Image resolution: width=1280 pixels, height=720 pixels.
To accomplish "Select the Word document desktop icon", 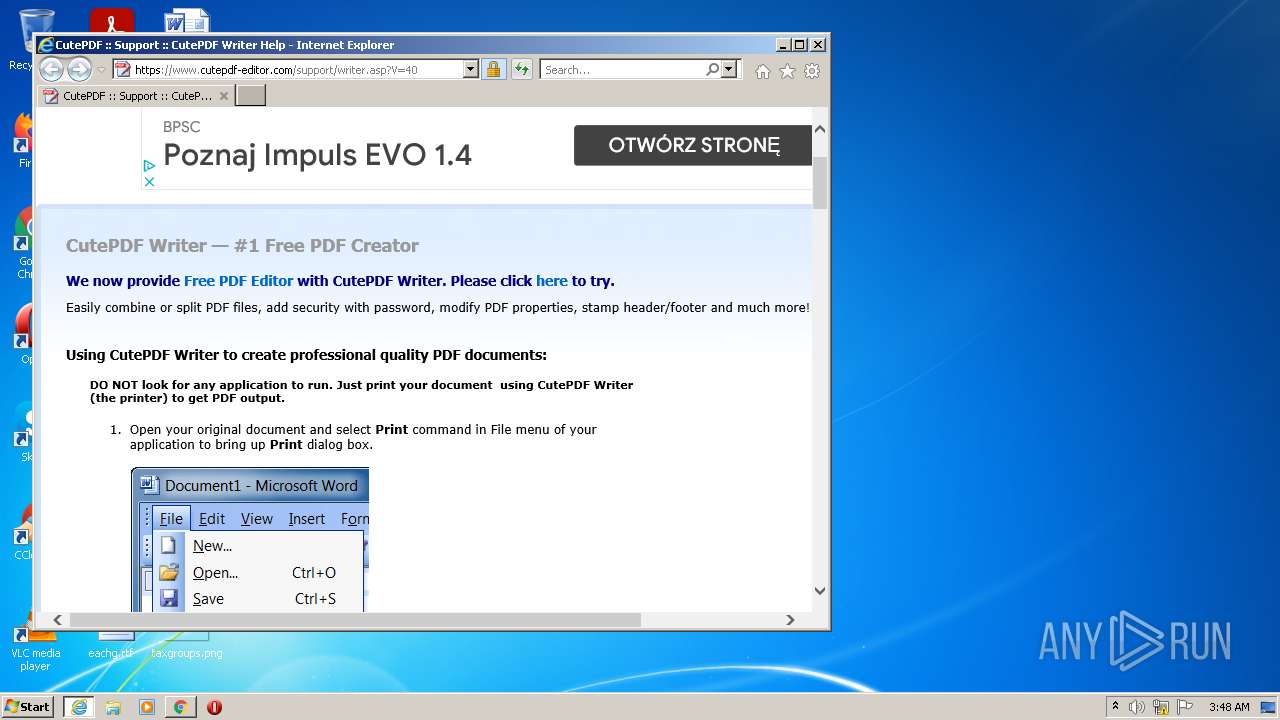I will click(186, 21).
